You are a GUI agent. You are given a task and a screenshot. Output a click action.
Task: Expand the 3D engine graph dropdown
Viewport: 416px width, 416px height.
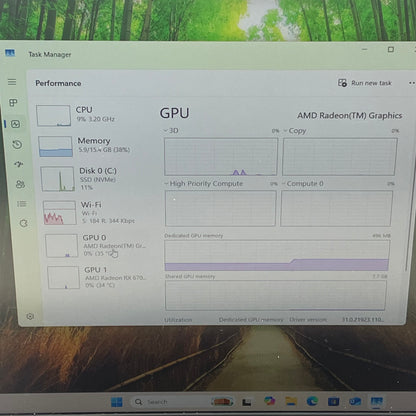click(171, 131)
